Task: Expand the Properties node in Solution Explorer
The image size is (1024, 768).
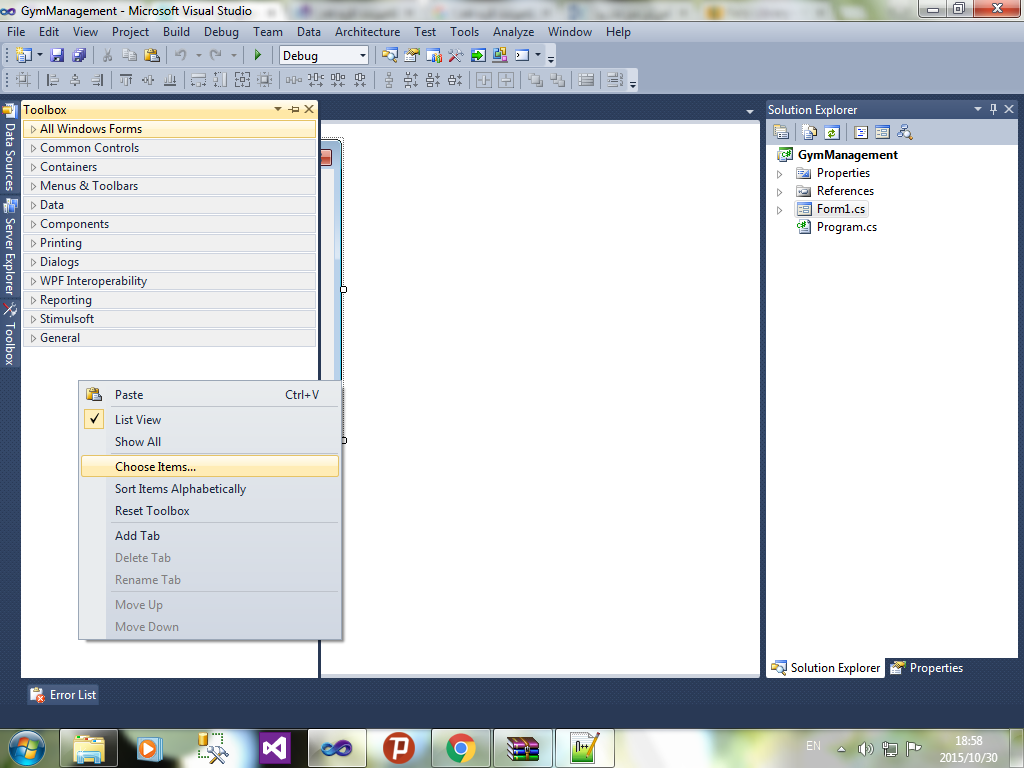Action: pos(779,174)
